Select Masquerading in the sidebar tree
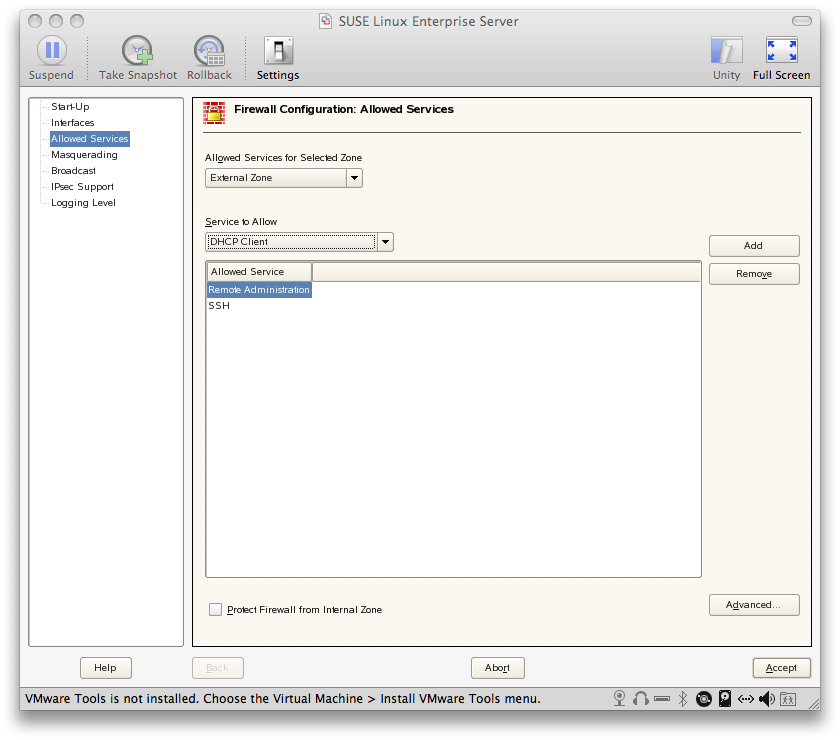Image resolution: width=840 pixels, height=740 pixels. tap(84, 155)
